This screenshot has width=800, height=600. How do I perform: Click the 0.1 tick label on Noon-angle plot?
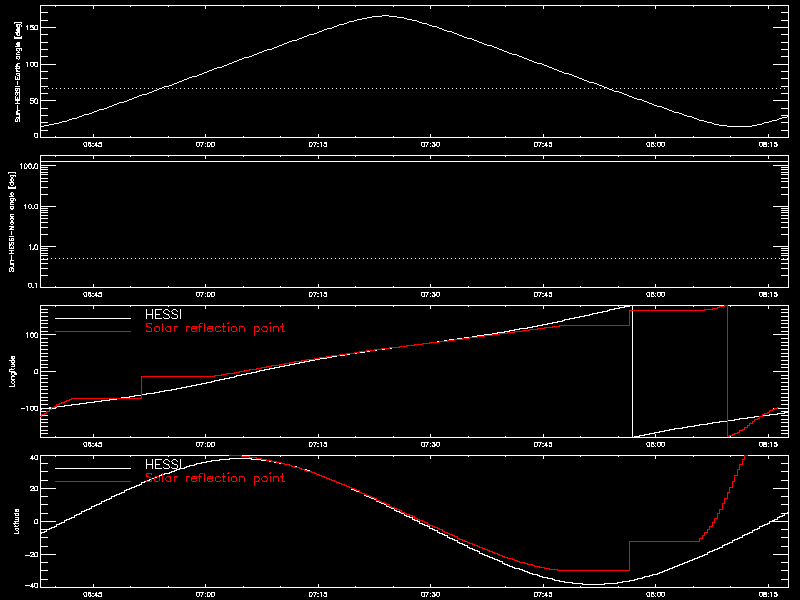point(32,285)
